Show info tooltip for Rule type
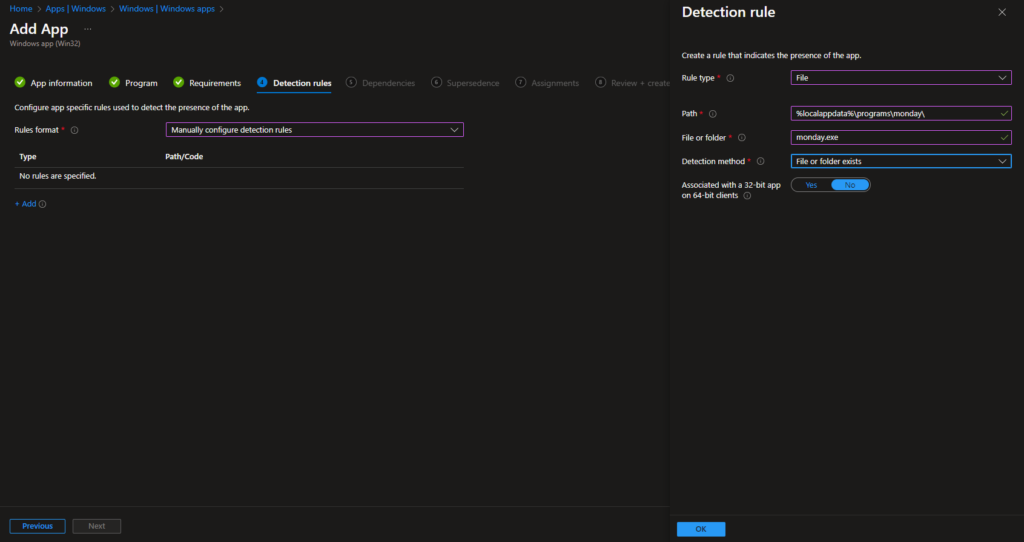 point(730,78)
